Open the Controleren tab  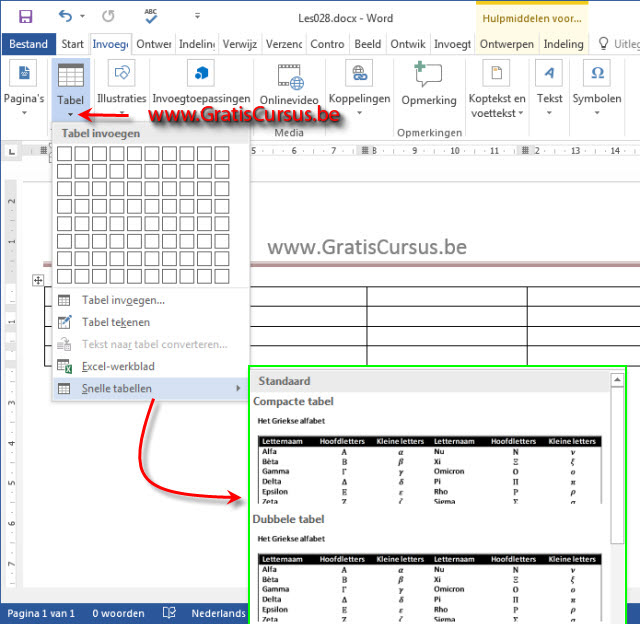pyautogui.click(x=327, y=44)
